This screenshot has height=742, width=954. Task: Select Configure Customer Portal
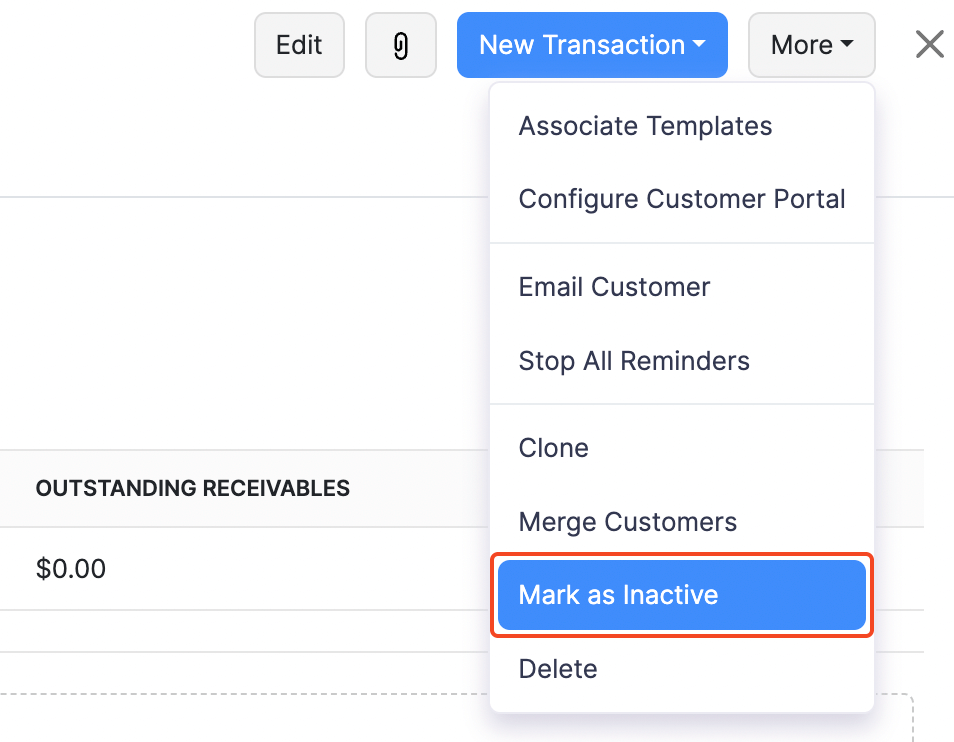pos(682,198)
